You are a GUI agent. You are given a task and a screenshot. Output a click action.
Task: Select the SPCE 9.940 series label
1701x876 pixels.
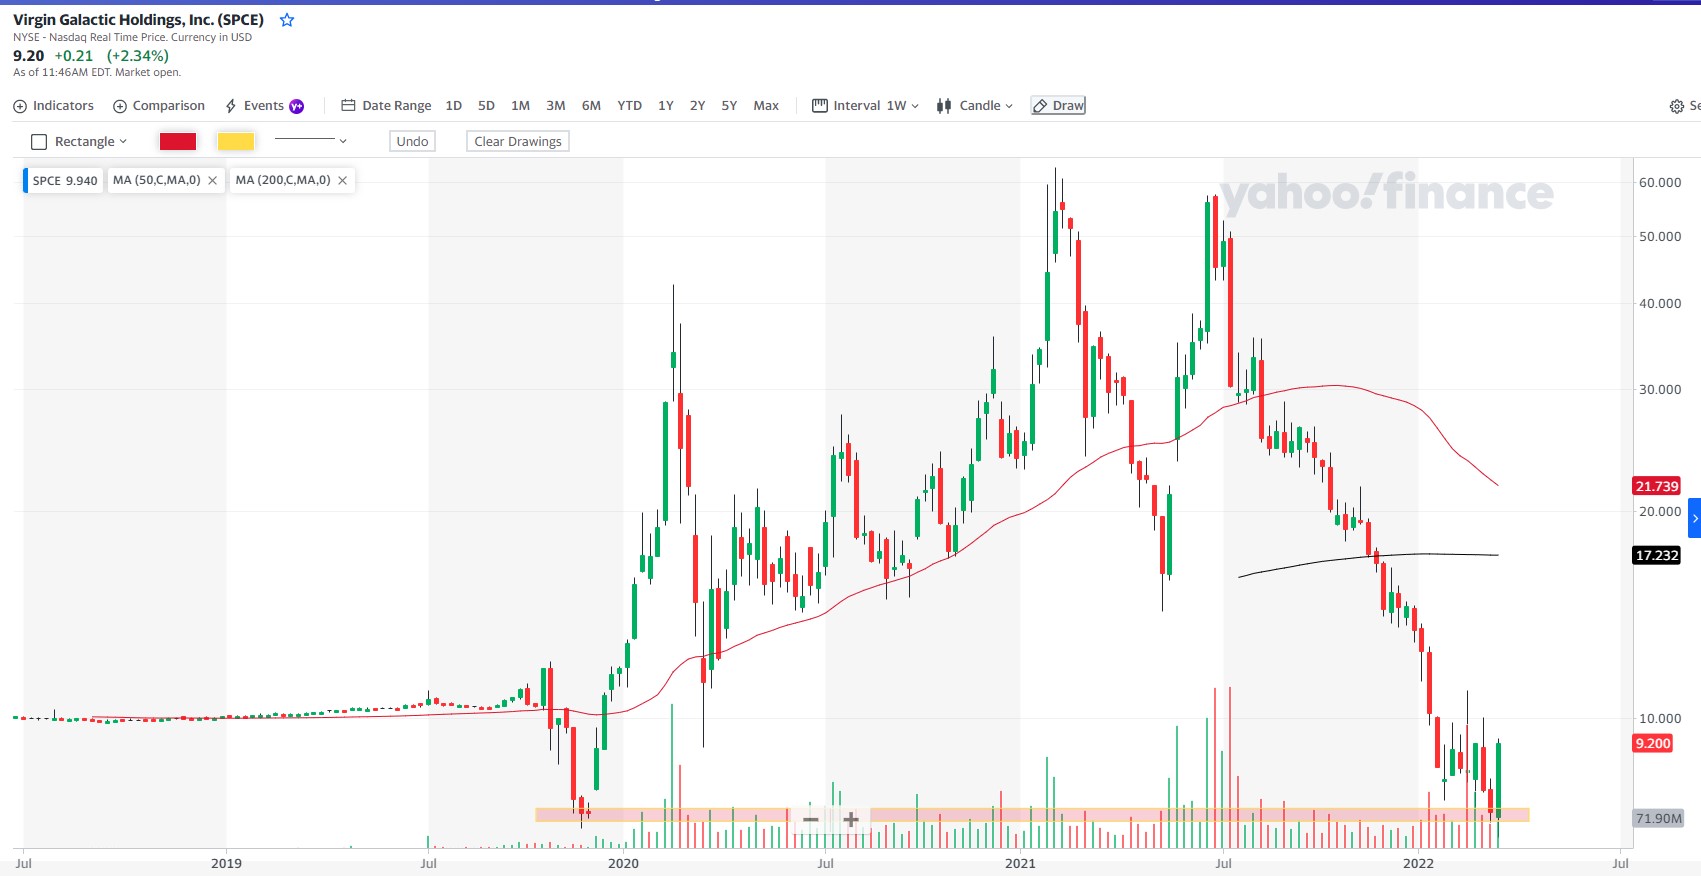coord(65,181)
